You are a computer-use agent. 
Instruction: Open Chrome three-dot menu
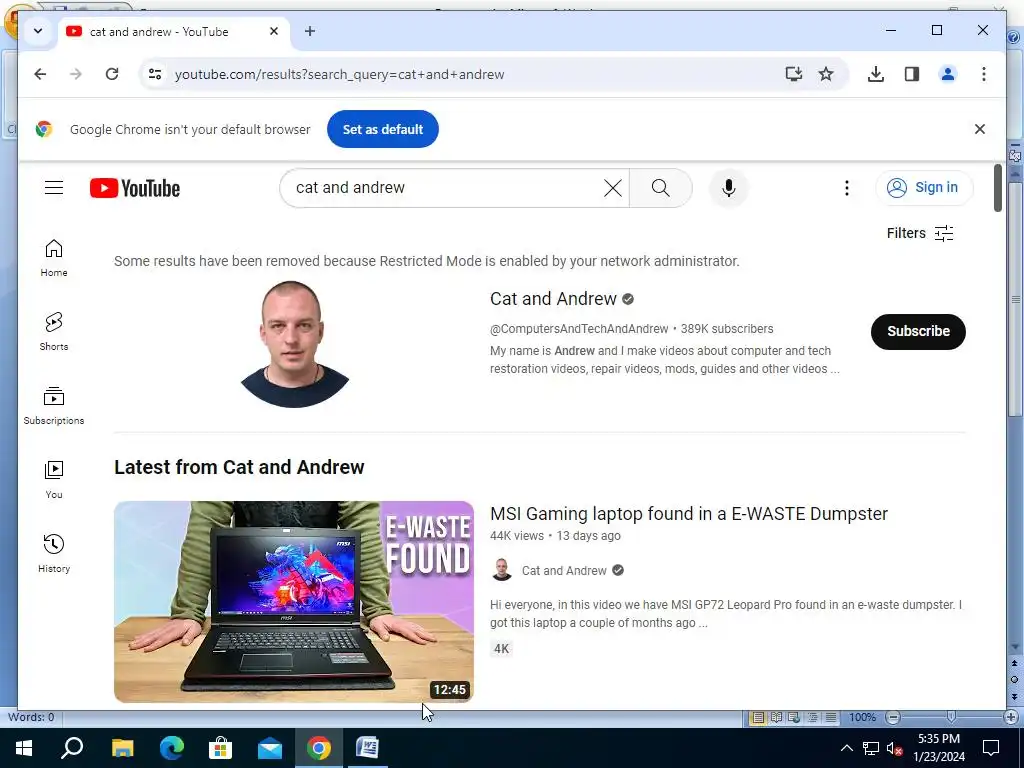984,74
